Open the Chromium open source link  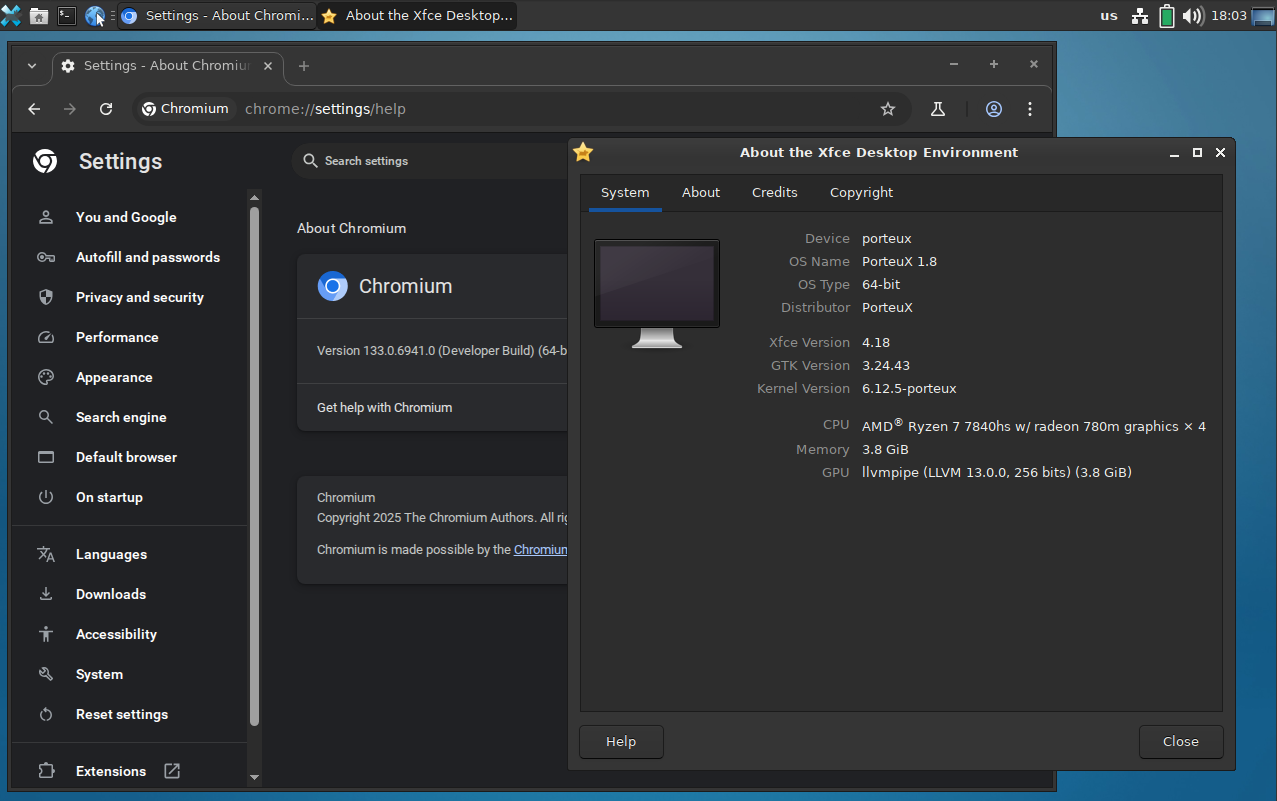[x=541, y=549]
